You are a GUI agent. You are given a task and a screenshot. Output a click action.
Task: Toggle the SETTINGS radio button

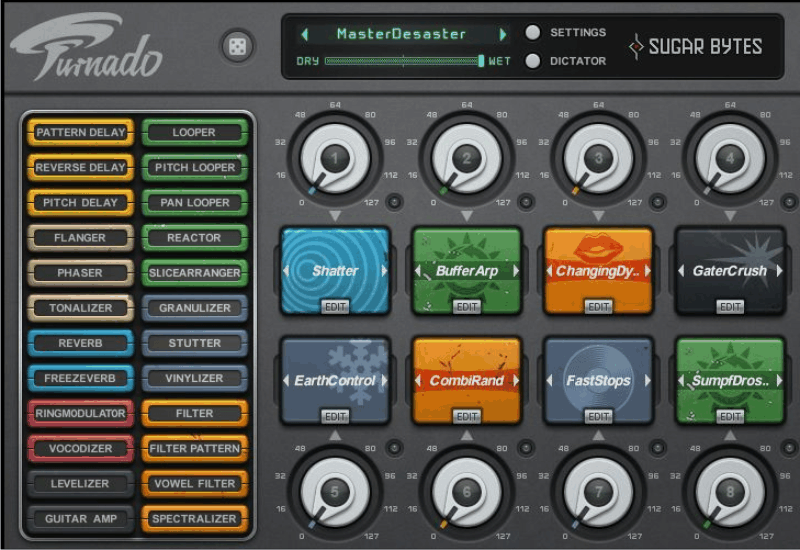533,32
